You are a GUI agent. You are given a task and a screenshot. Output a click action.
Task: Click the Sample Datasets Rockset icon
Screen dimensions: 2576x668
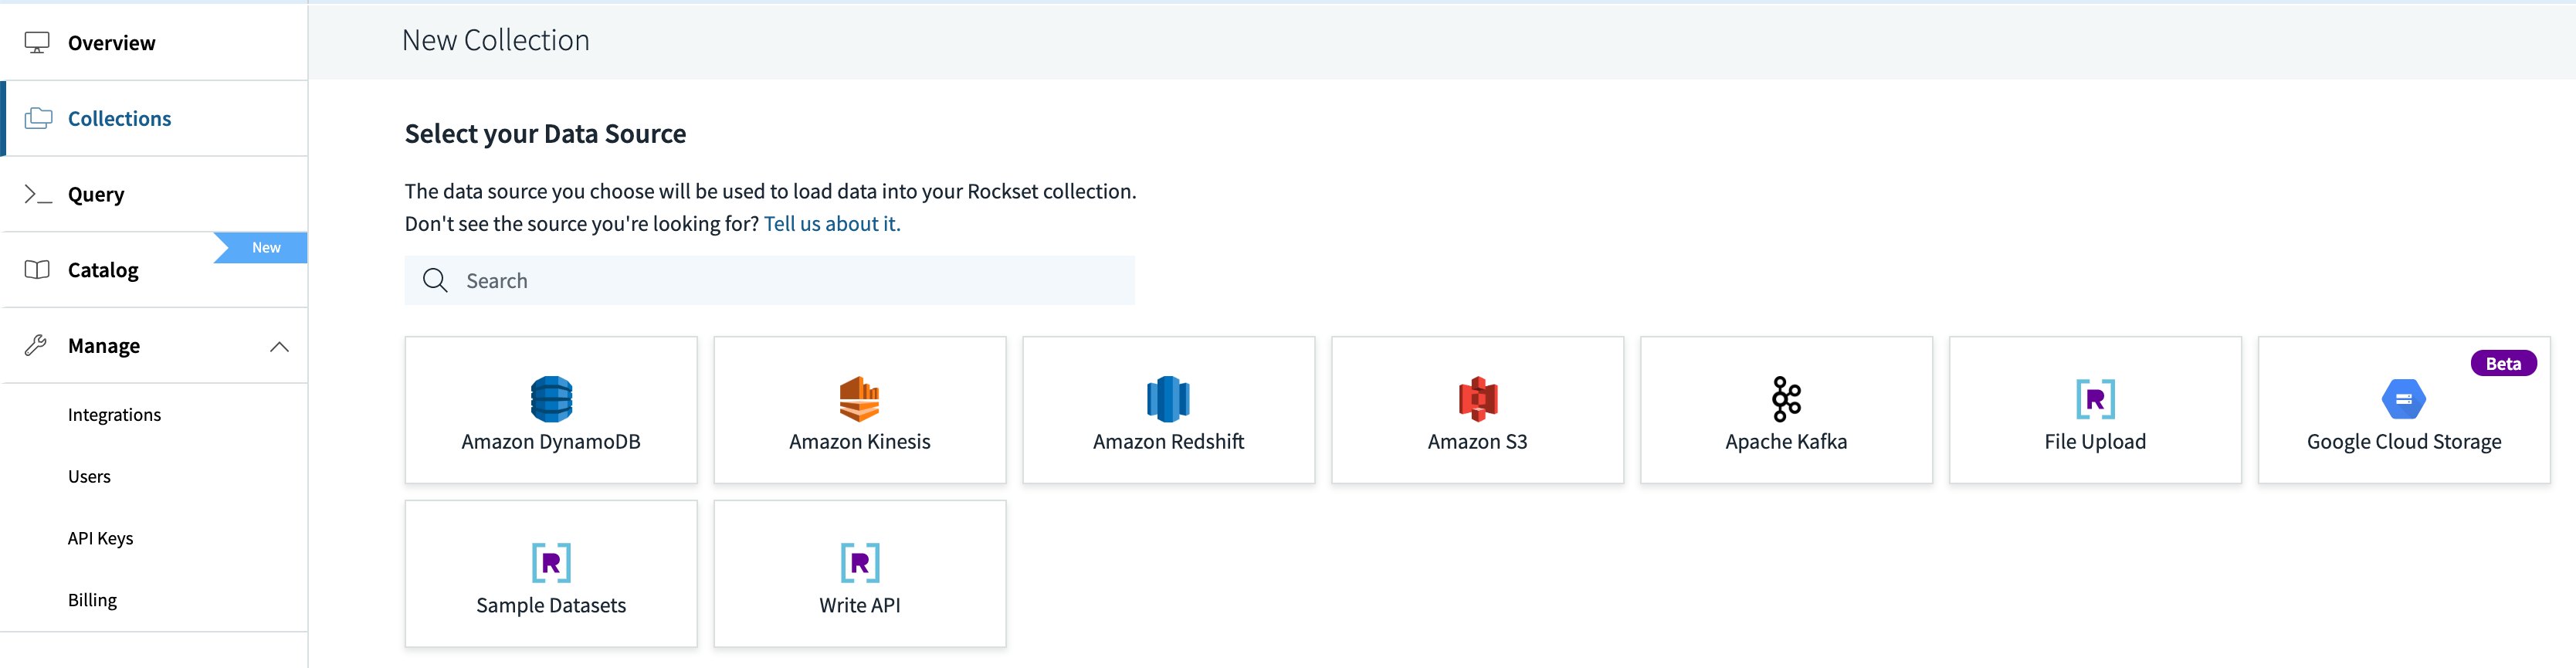551,563
